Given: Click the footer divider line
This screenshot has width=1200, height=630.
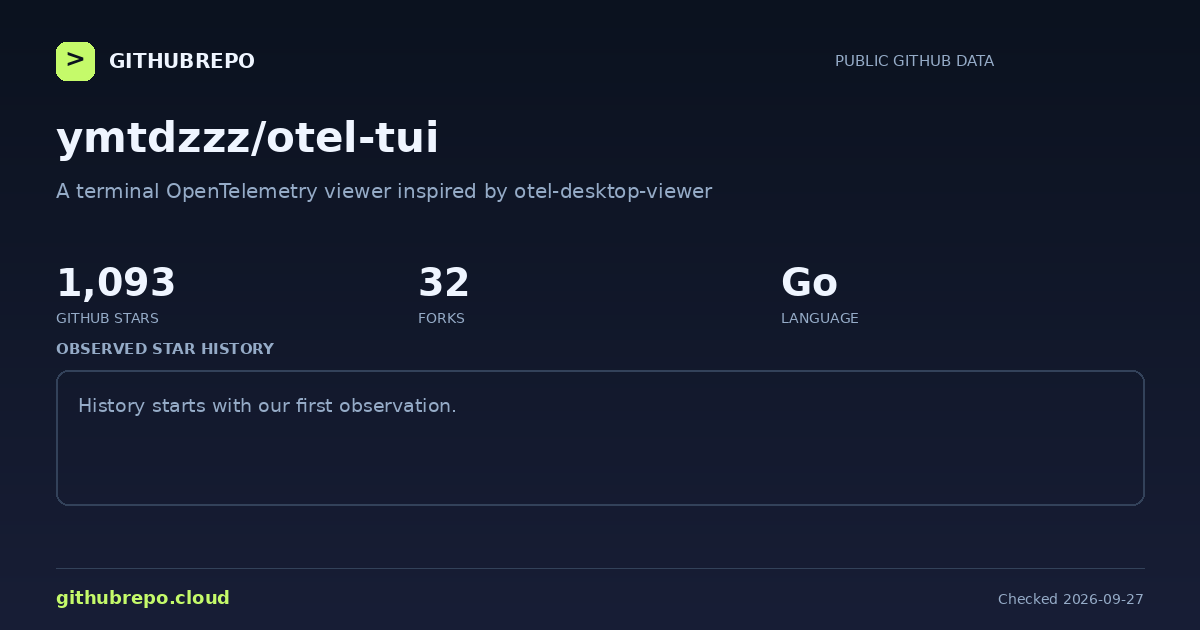Looking at the screenshot, I should click(600, 568).
